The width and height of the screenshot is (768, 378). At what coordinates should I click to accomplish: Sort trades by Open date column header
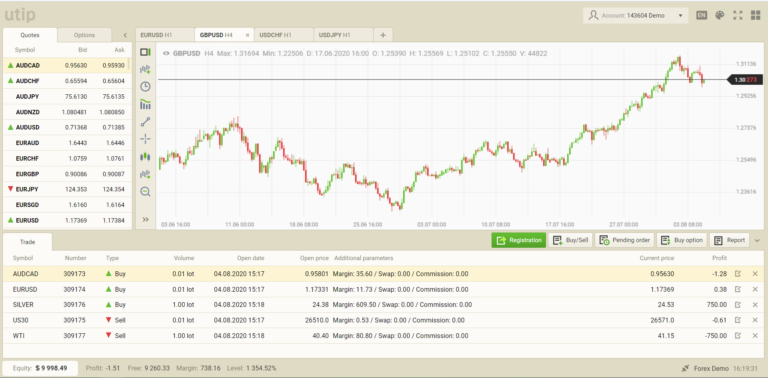point(251,258)
